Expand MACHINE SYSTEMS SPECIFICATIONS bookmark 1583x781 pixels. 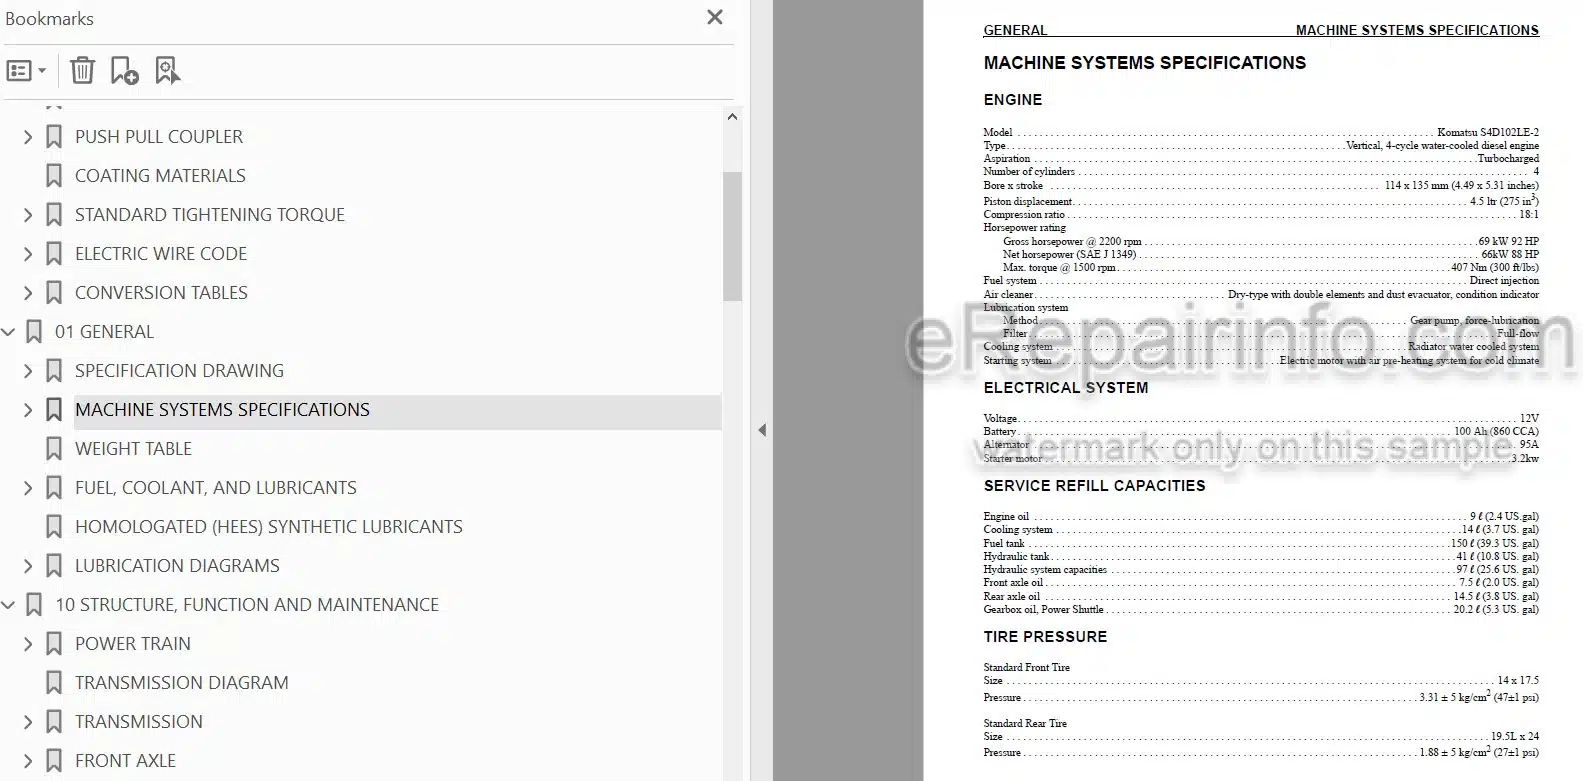[x=28, y=410]
